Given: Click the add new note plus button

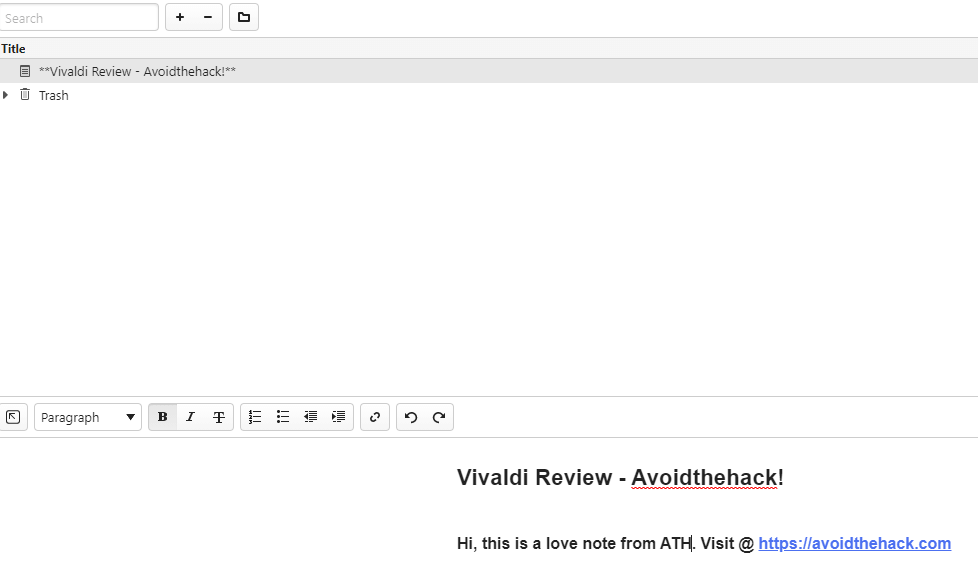Looking at the screenshot, I should [180, 17].
